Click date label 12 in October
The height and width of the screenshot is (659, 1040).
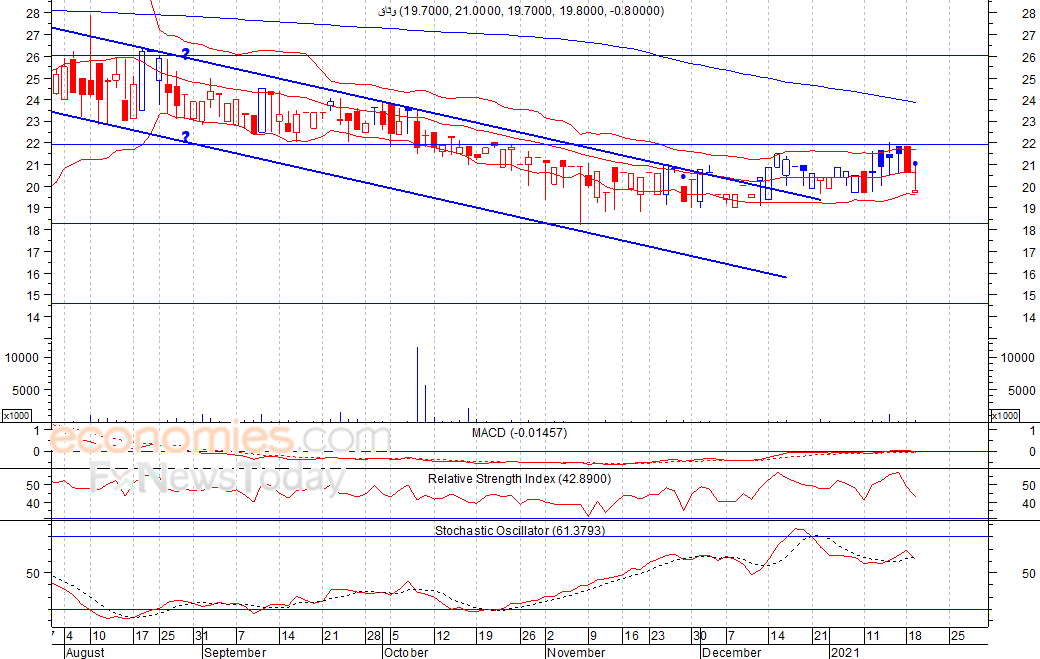[x=442, y=636]
